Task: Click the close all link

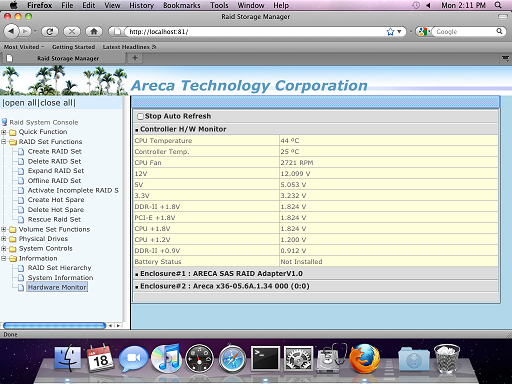Action: click(57, 103)
